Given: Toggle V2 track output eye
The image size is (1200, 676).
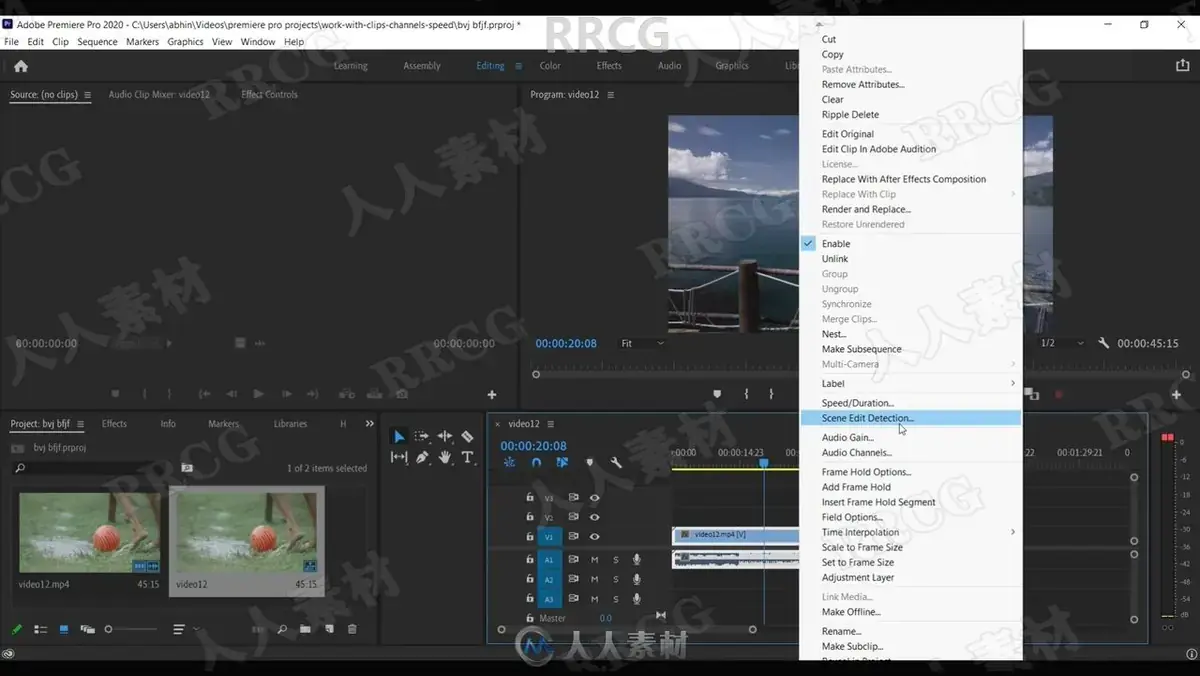Looking at the screenshot, I should click(x=594, y=517).
